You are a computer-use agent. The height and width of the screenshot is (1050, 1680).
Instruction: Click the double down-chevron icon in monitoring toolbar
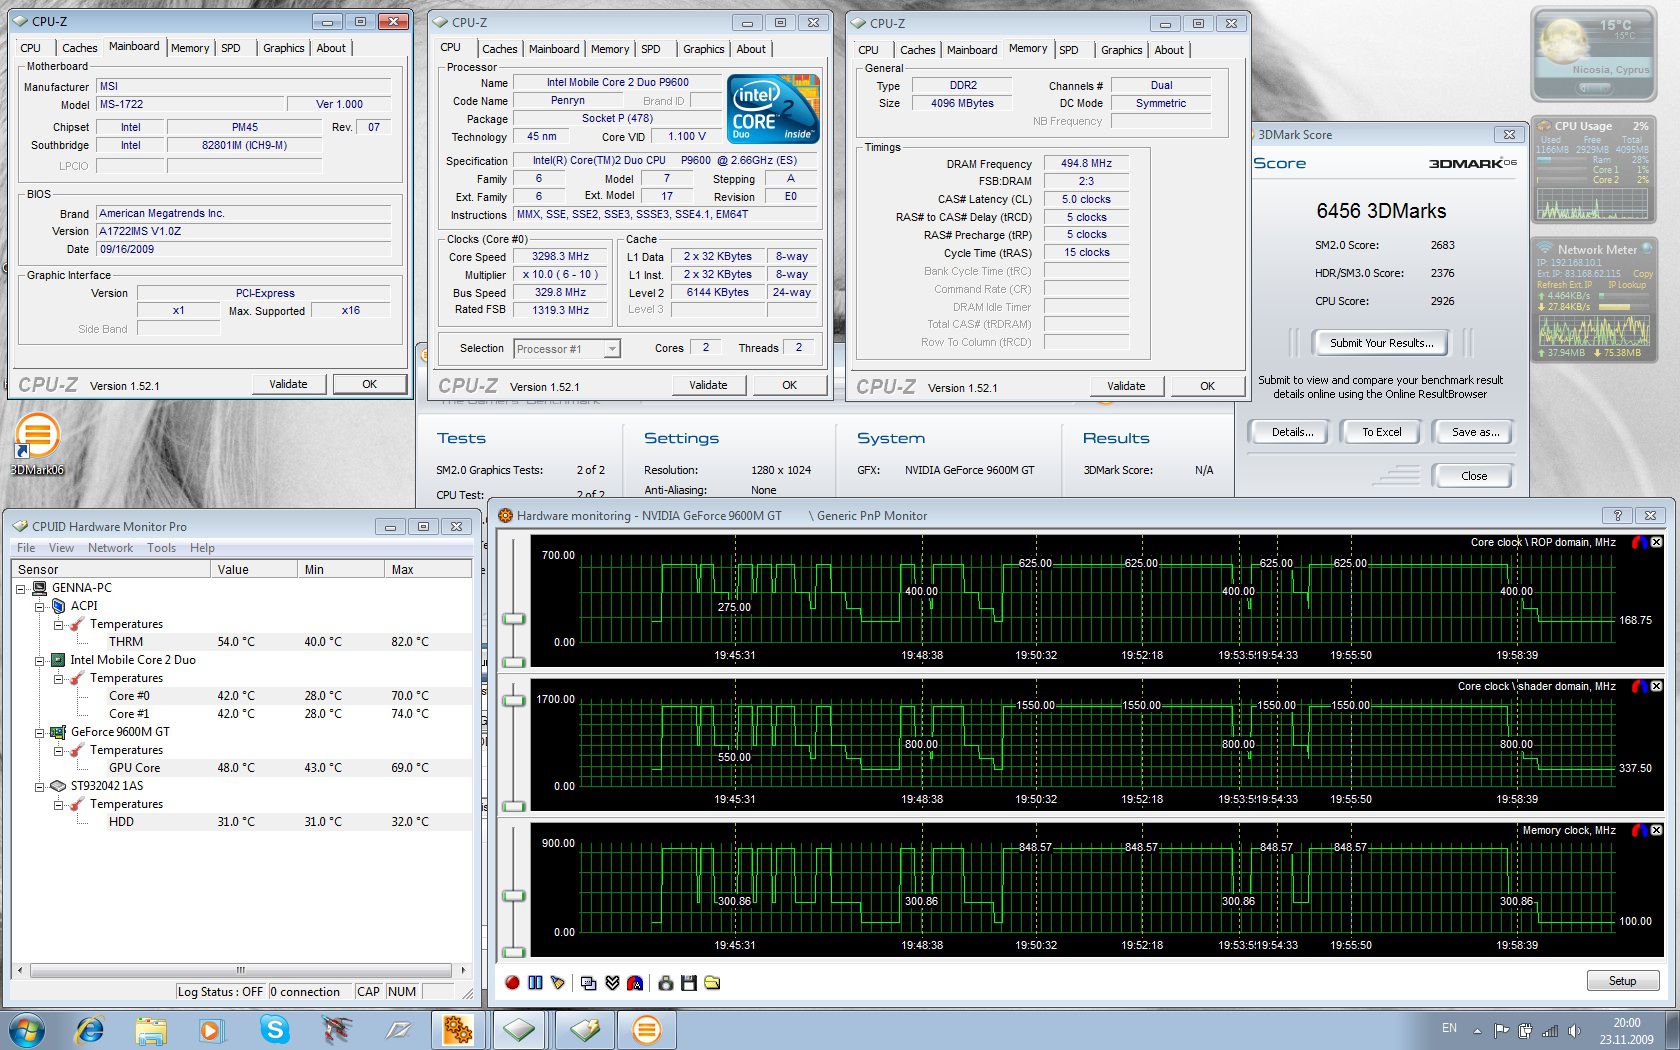tap(612, 983)
